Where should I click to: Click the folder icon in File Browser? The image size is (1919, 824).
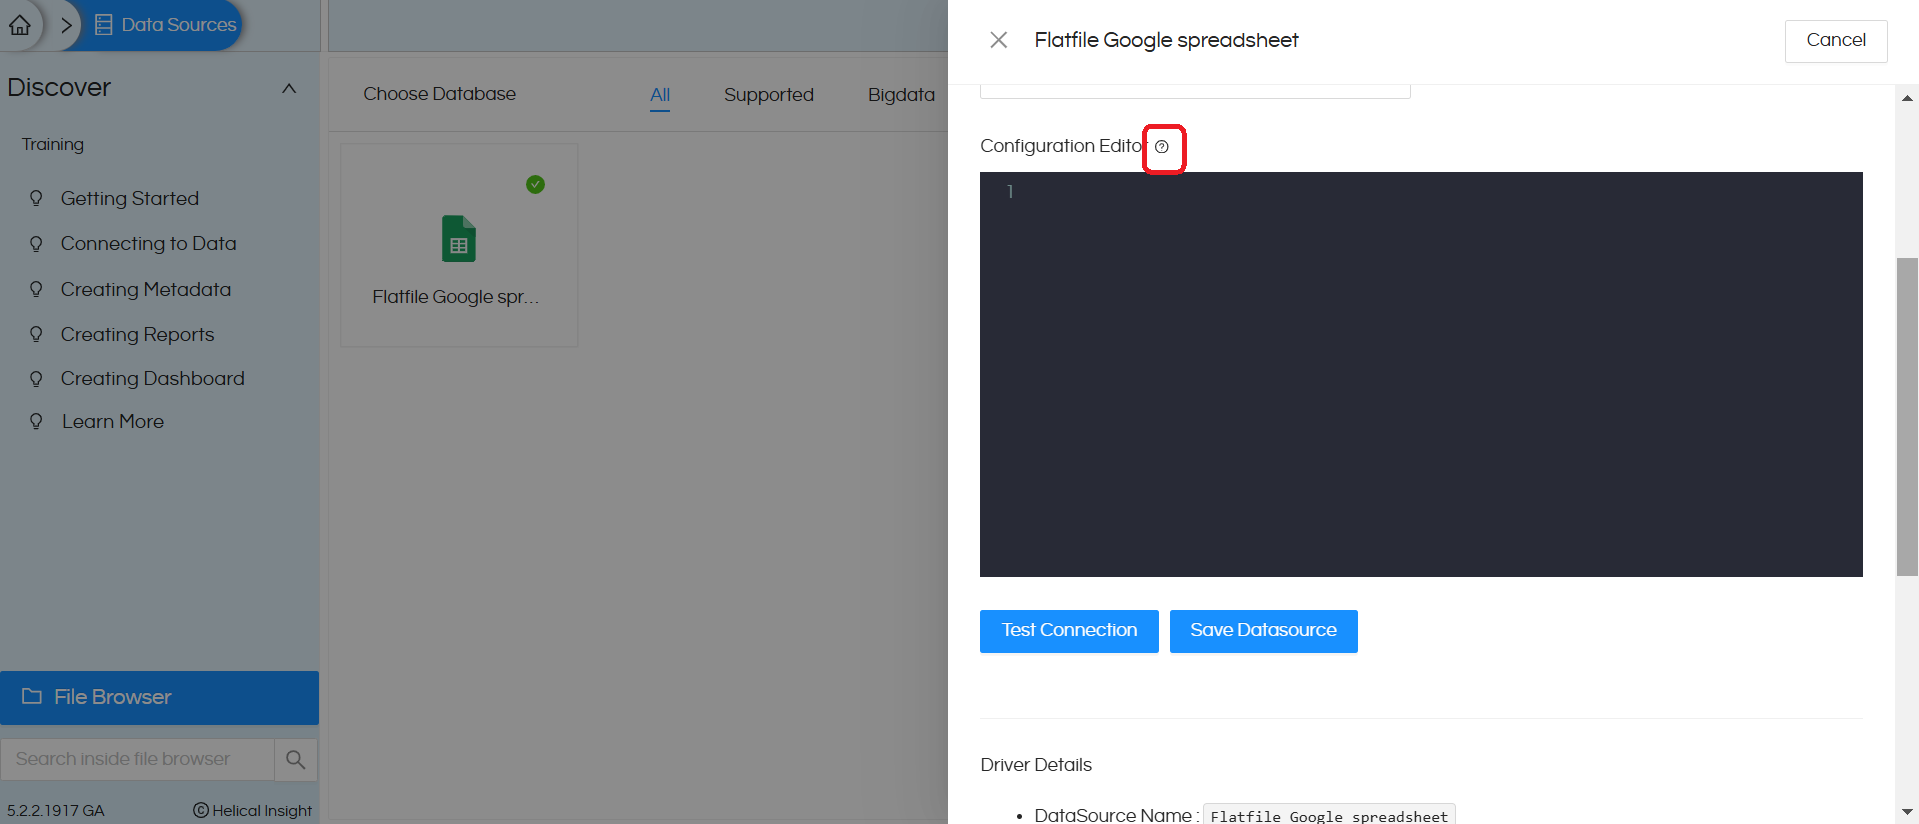point(32,696)
